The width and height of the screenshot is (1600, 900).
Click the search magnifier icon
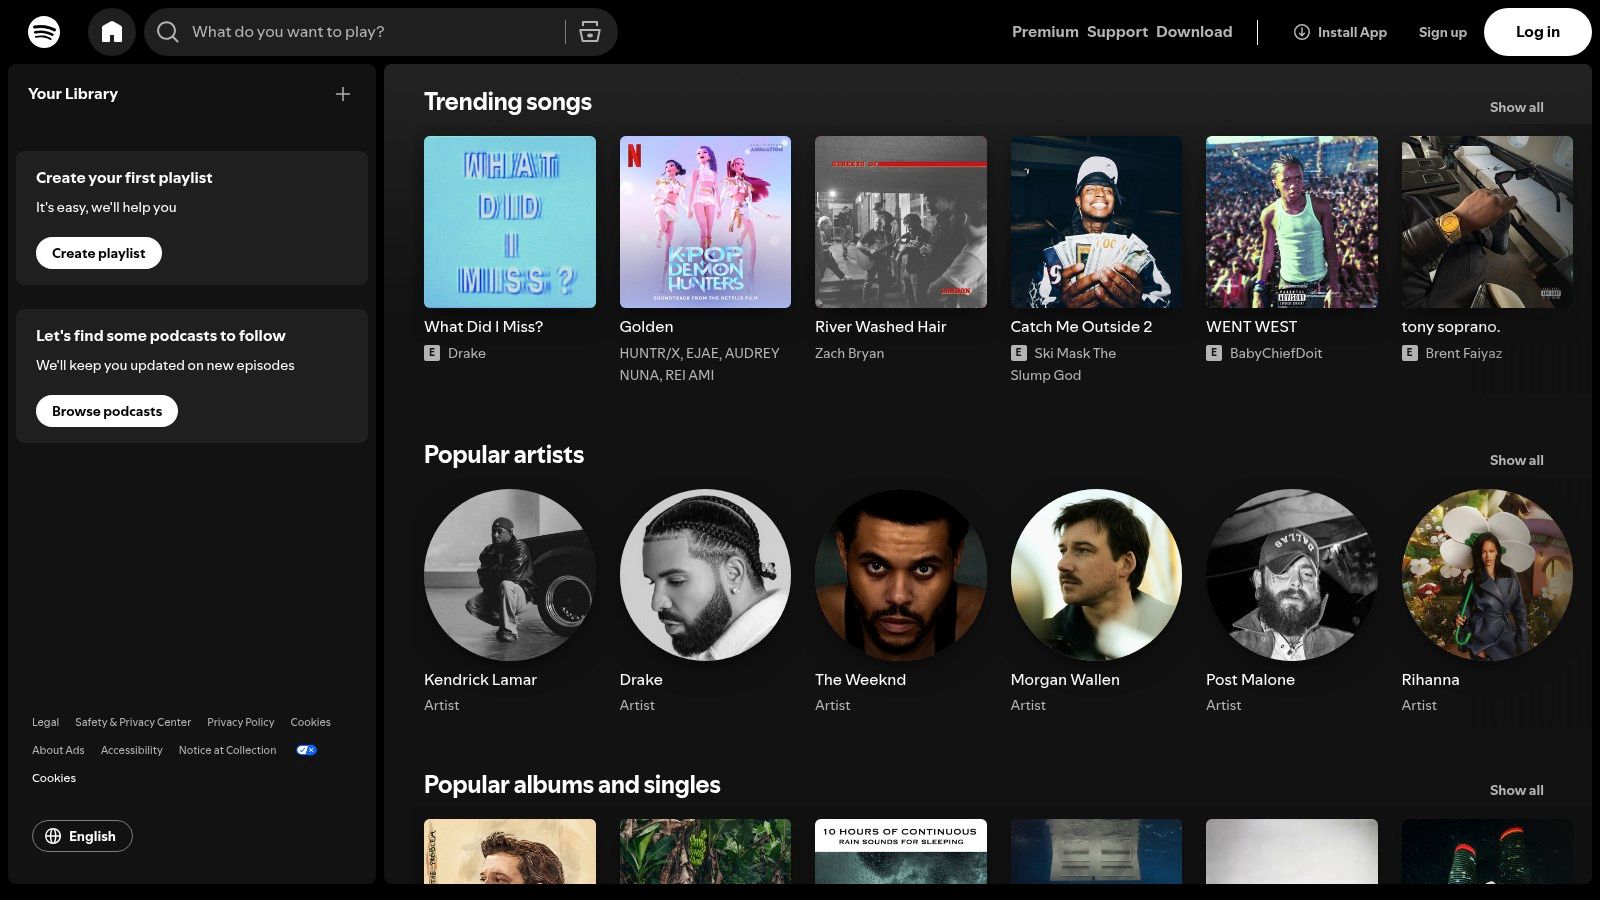point(168,32)
